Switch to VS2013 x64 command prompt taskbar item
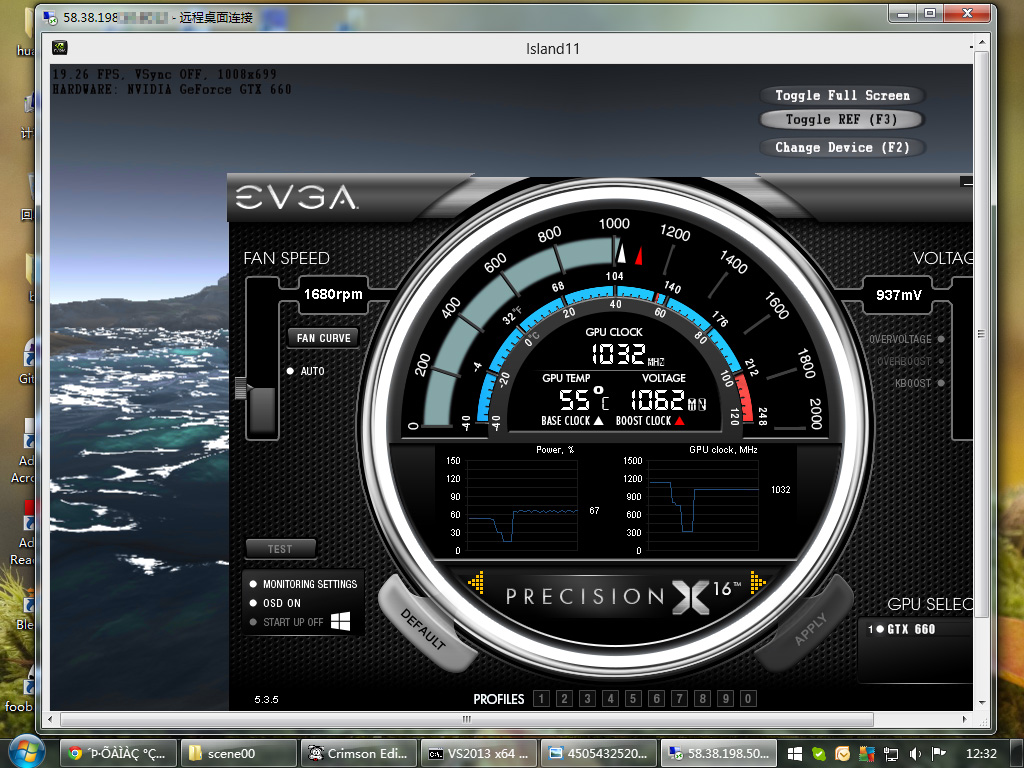1024x768 pixels. tap(479, 754)
